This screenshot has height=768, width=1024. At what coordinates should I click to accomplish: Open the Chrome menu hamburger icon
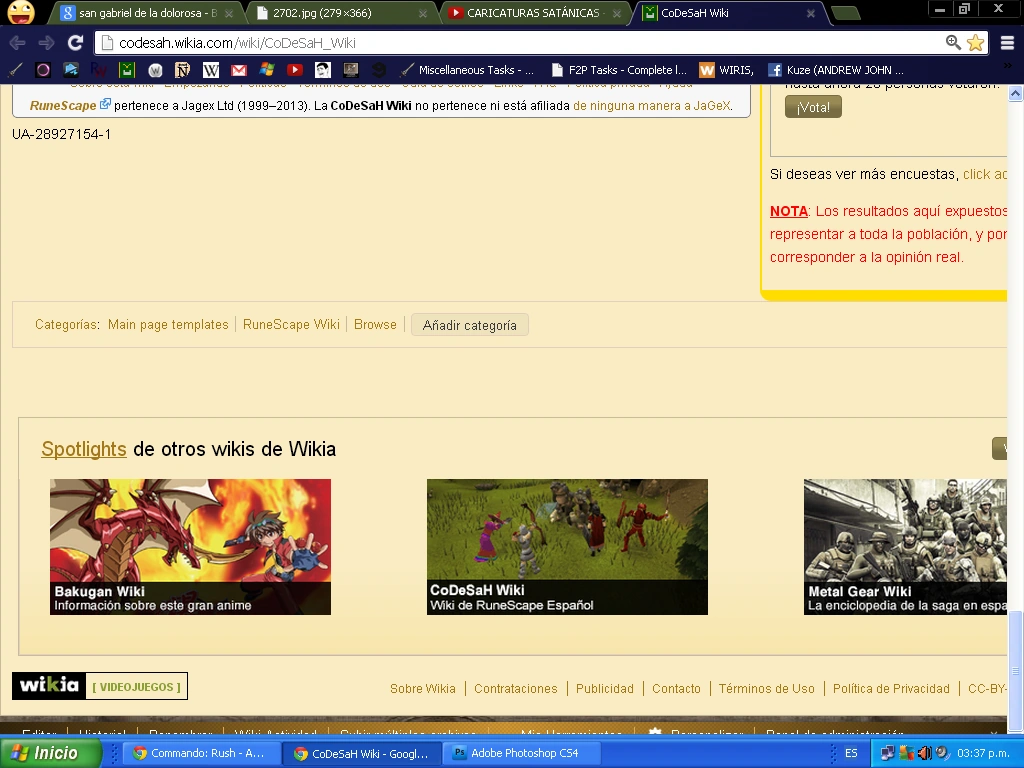point(1008,43)
